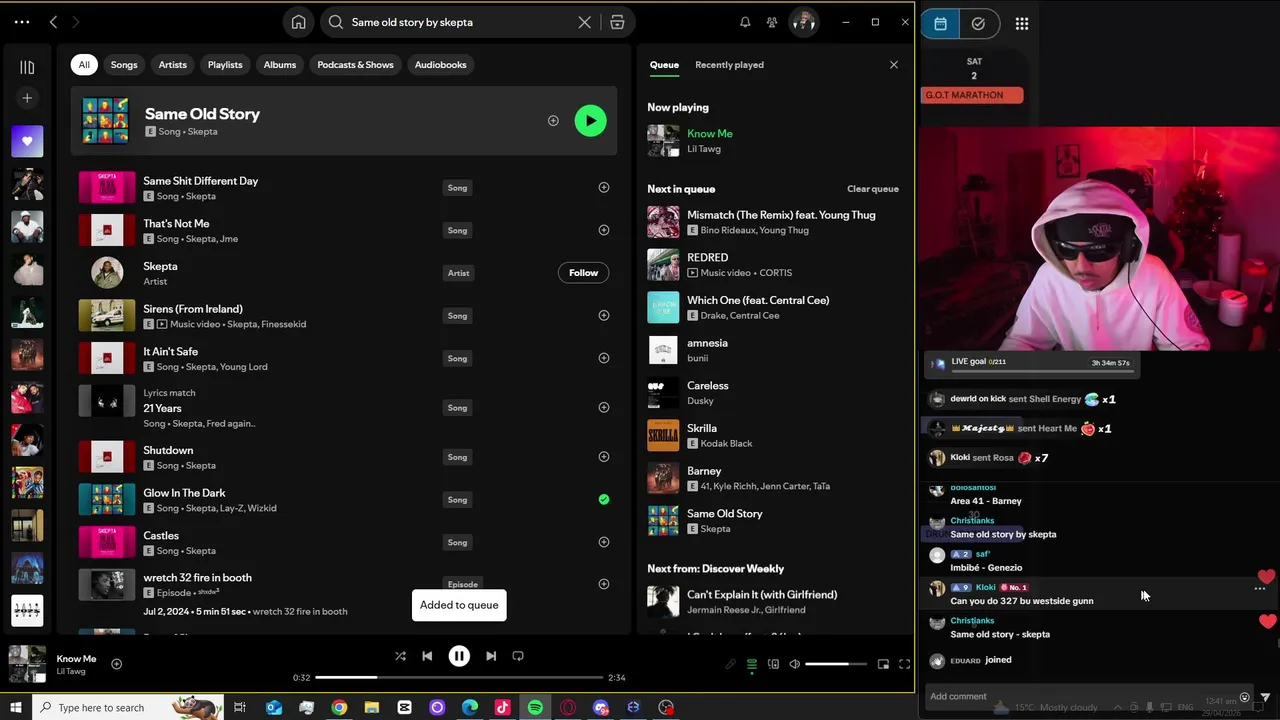Remove saved check on Glow In The Dark

click(x=603, y=499)
